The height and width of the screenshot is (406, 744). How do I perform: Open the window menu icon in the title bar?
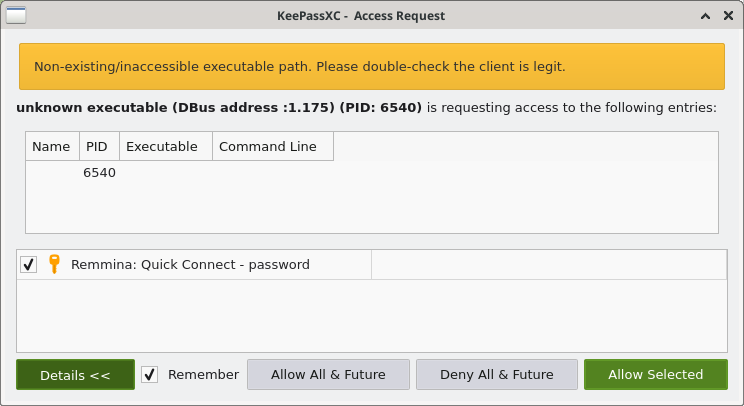point(16,15)
